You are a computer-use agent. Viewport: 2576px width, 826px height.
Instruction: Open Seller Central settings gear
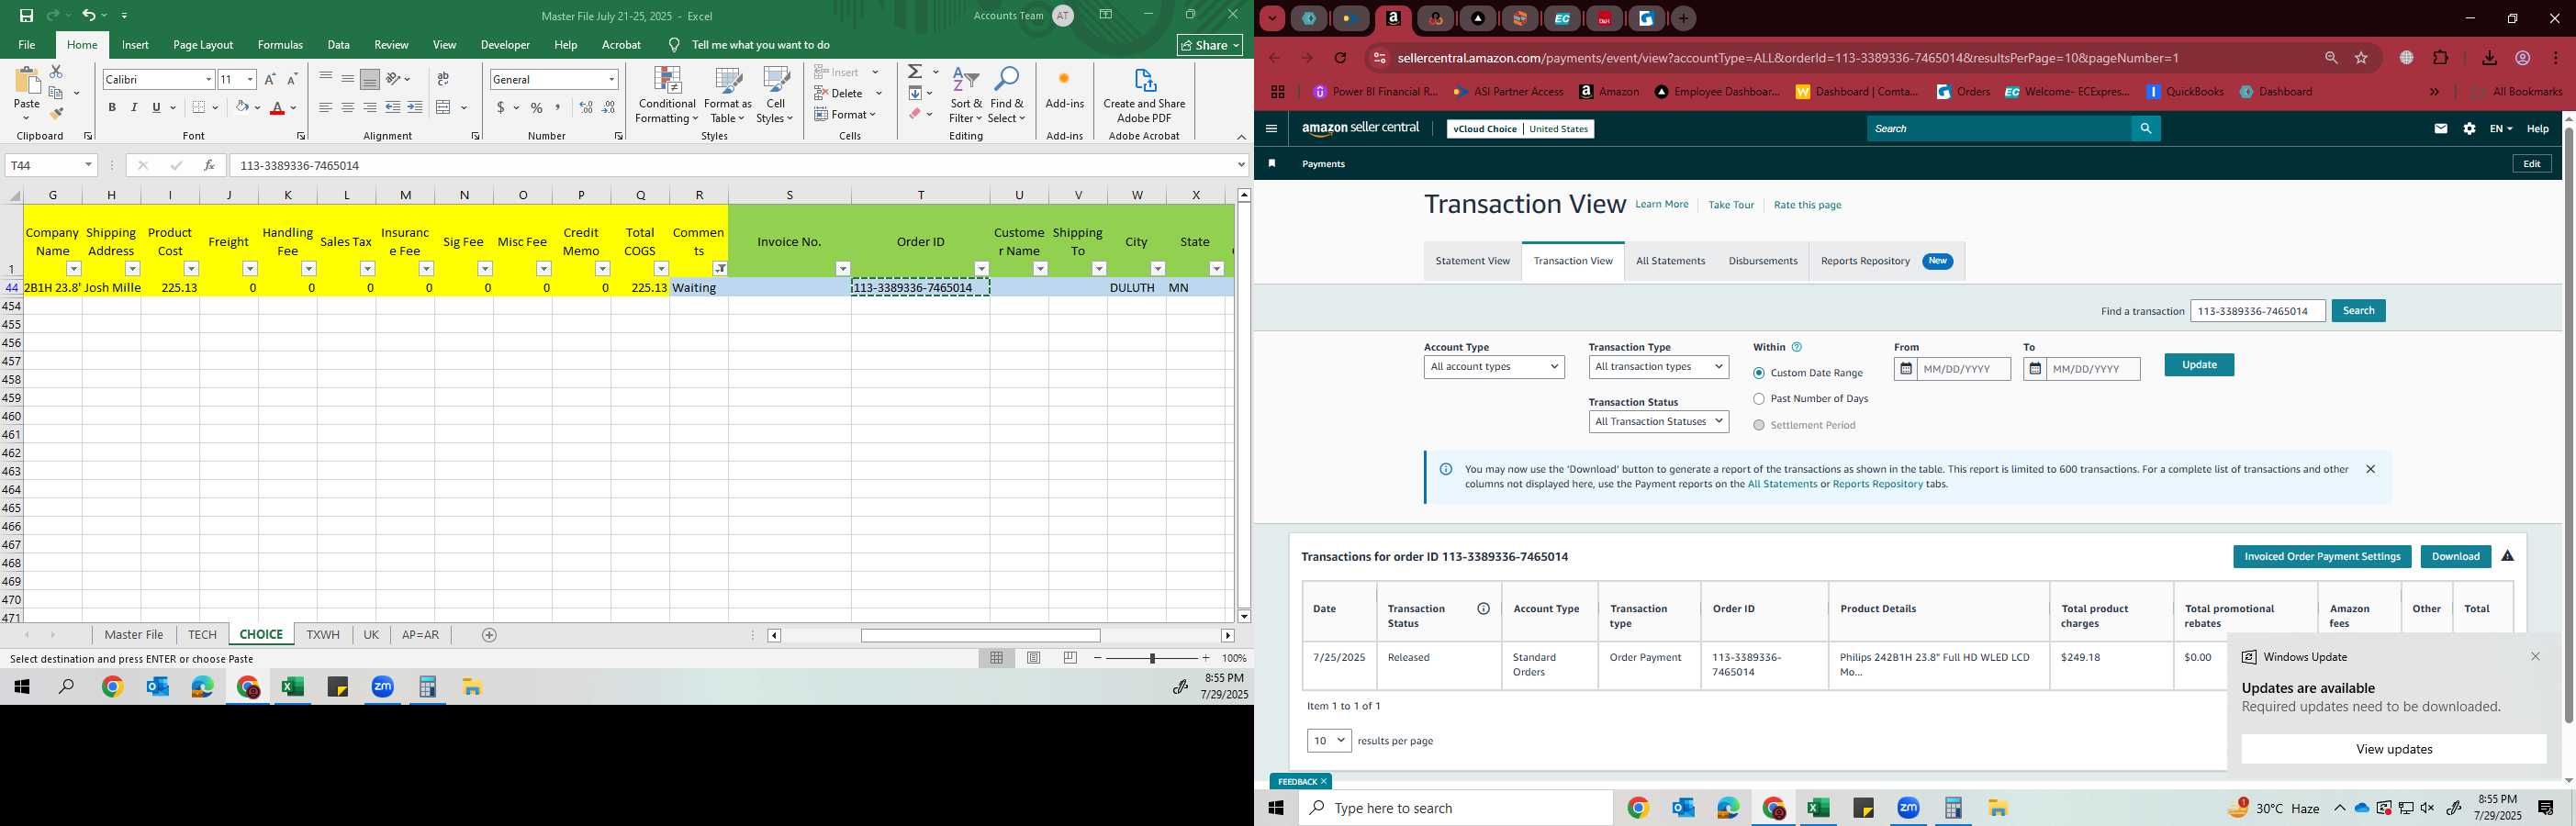pyautogui.click(x=2469, y=128)
